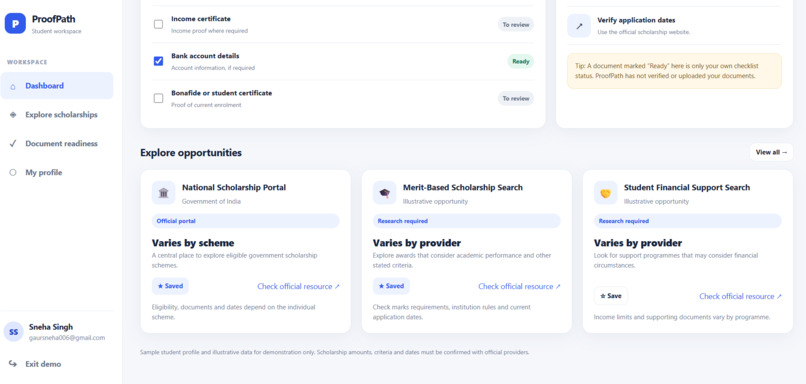Screen dimensions: 806x384
Task: Click the Bonafide or student certificate label
Action: tap(222, 93)
